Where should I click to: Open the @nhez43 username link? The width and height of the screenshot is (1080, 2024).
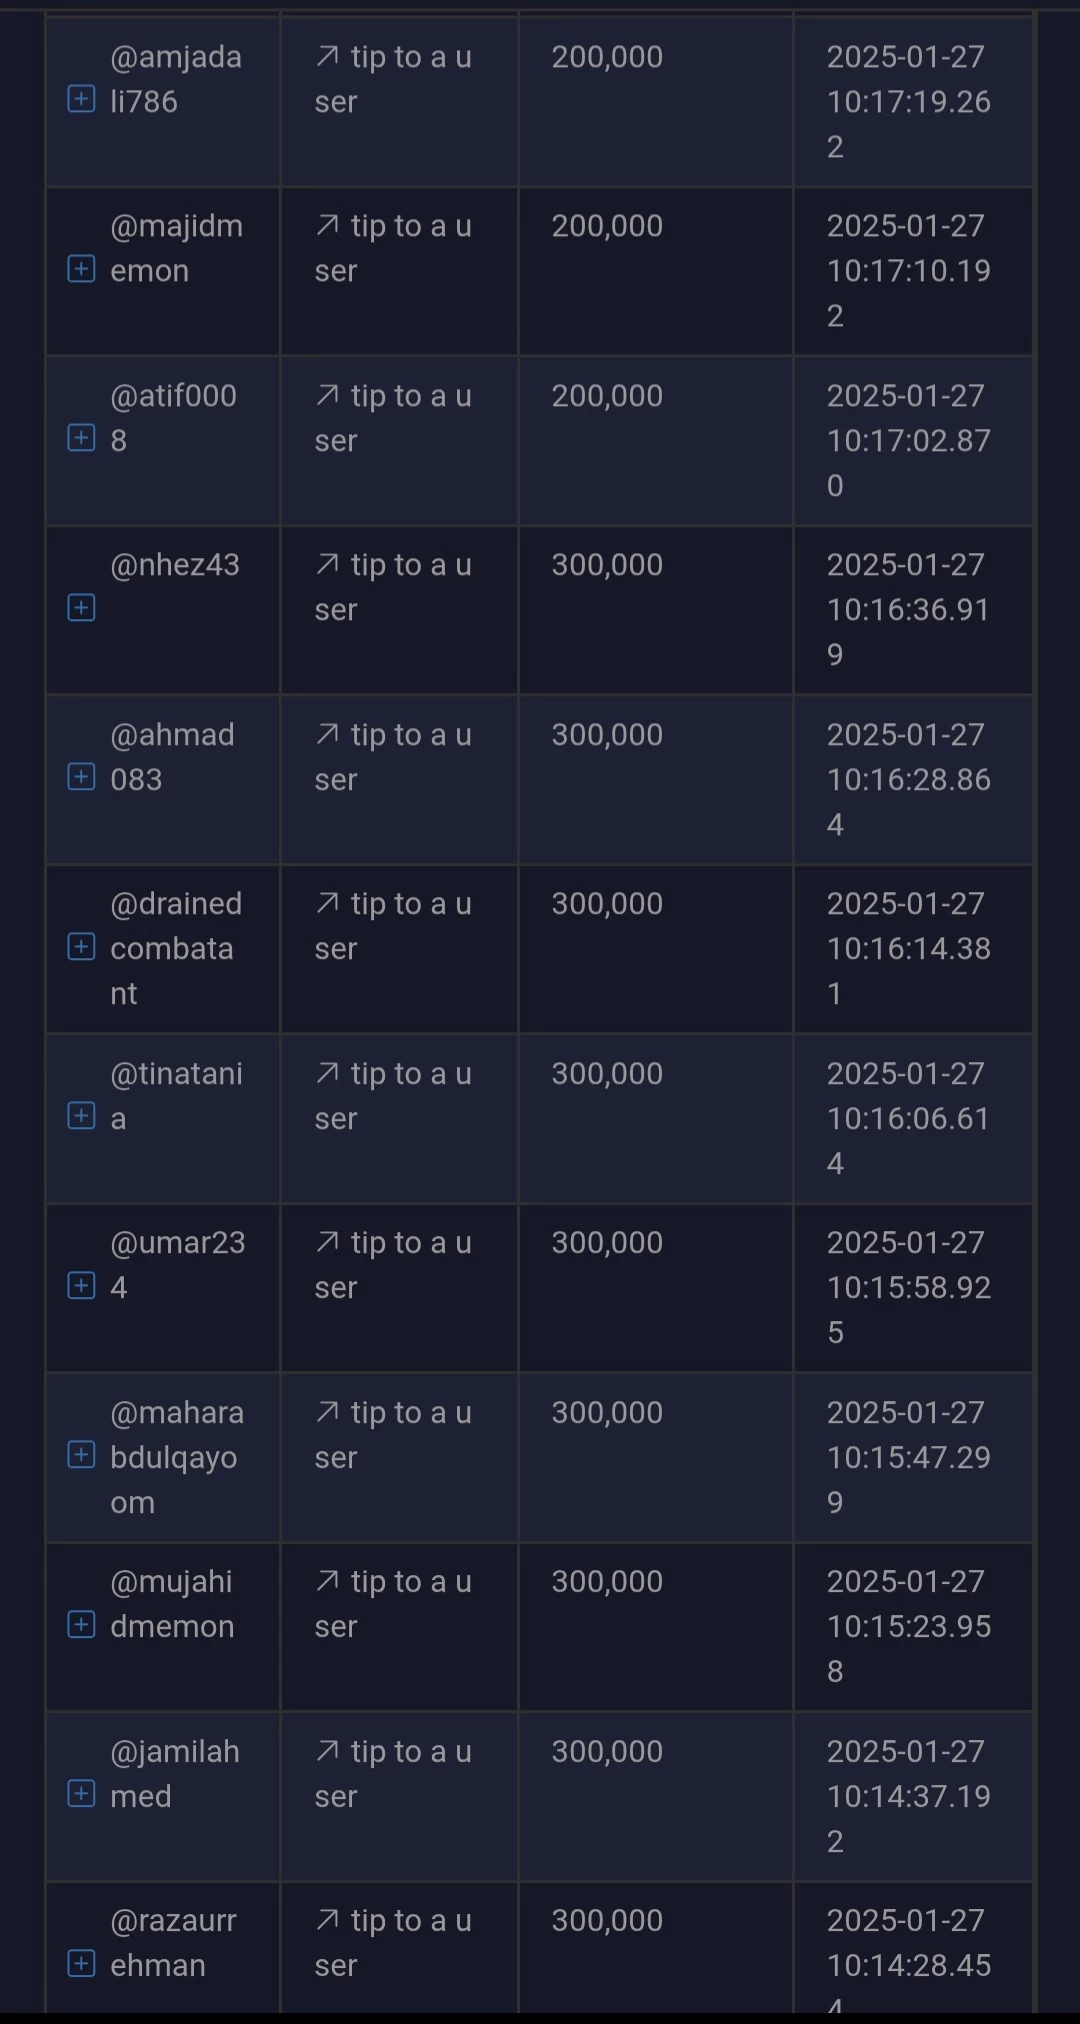(175, 565)
